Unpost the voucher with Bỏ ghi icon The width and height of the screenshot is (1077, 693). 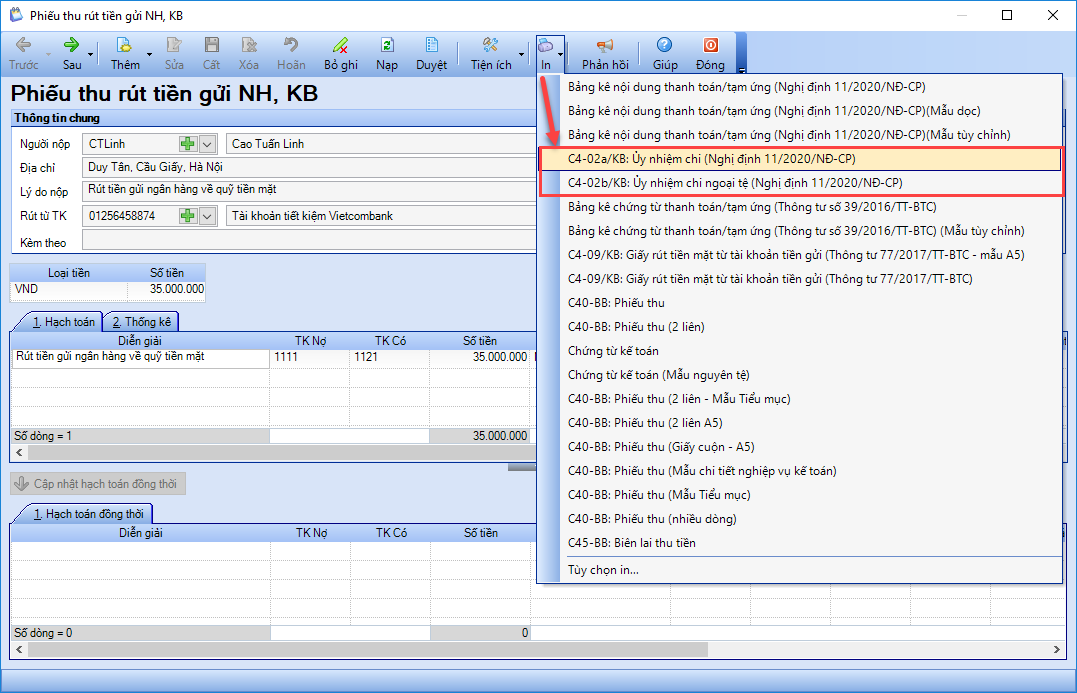coord(341,45)
